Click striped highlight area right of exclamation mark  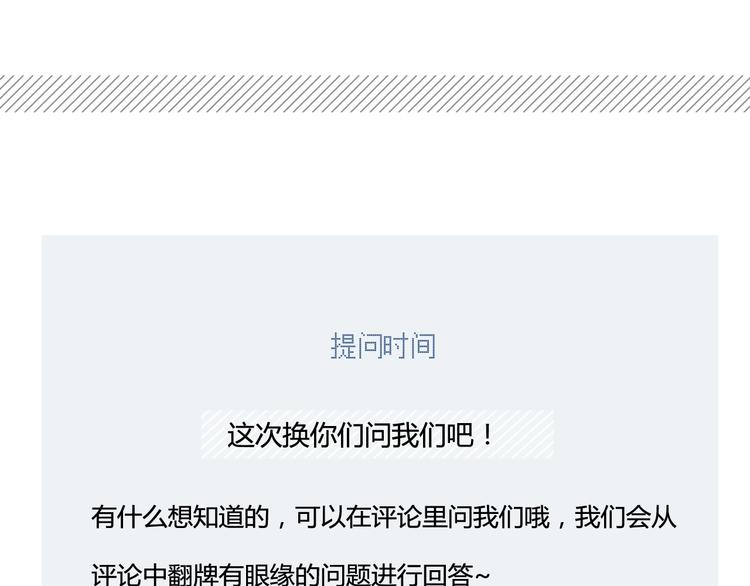tap(524, 434)
